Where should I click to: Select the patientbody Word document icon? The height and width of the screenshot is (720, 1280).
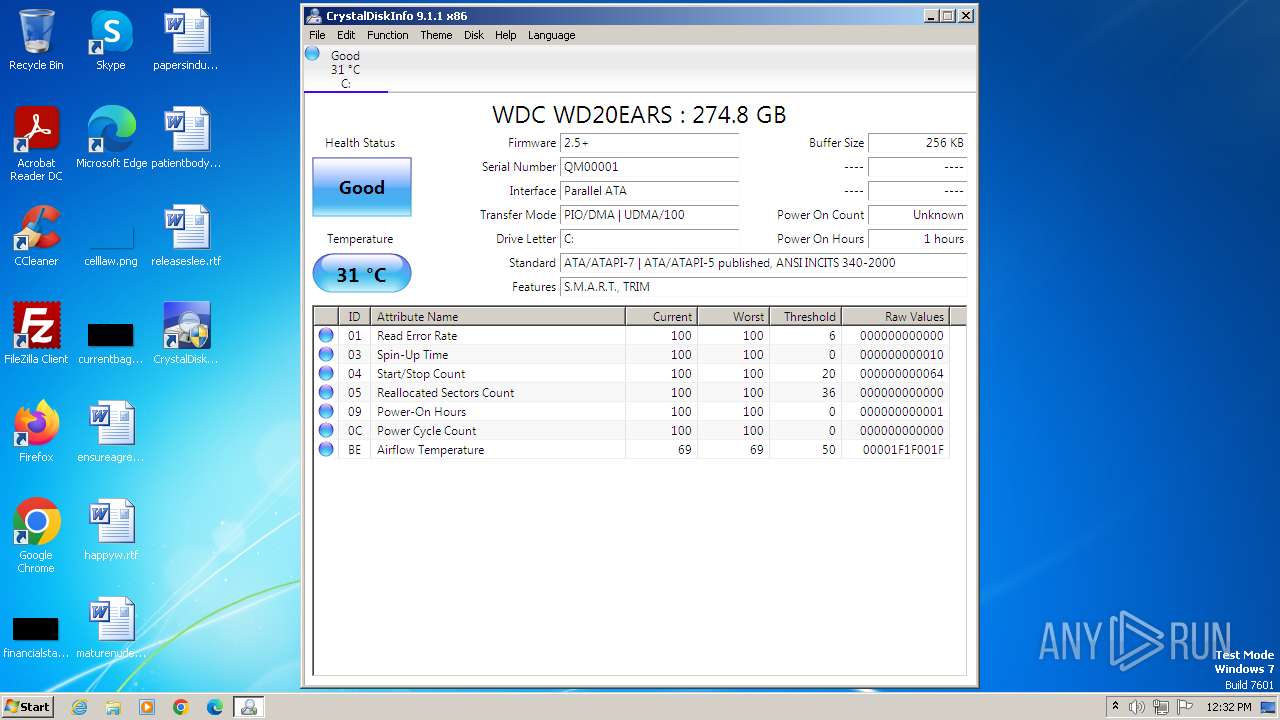(x=186, y=138)
